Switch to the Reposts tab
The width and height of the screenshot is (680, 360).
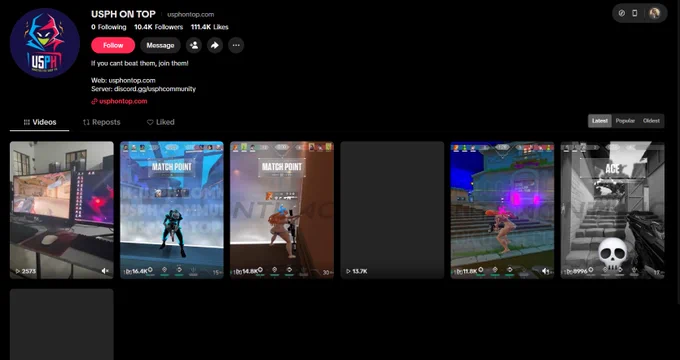(x=101, y=122)
